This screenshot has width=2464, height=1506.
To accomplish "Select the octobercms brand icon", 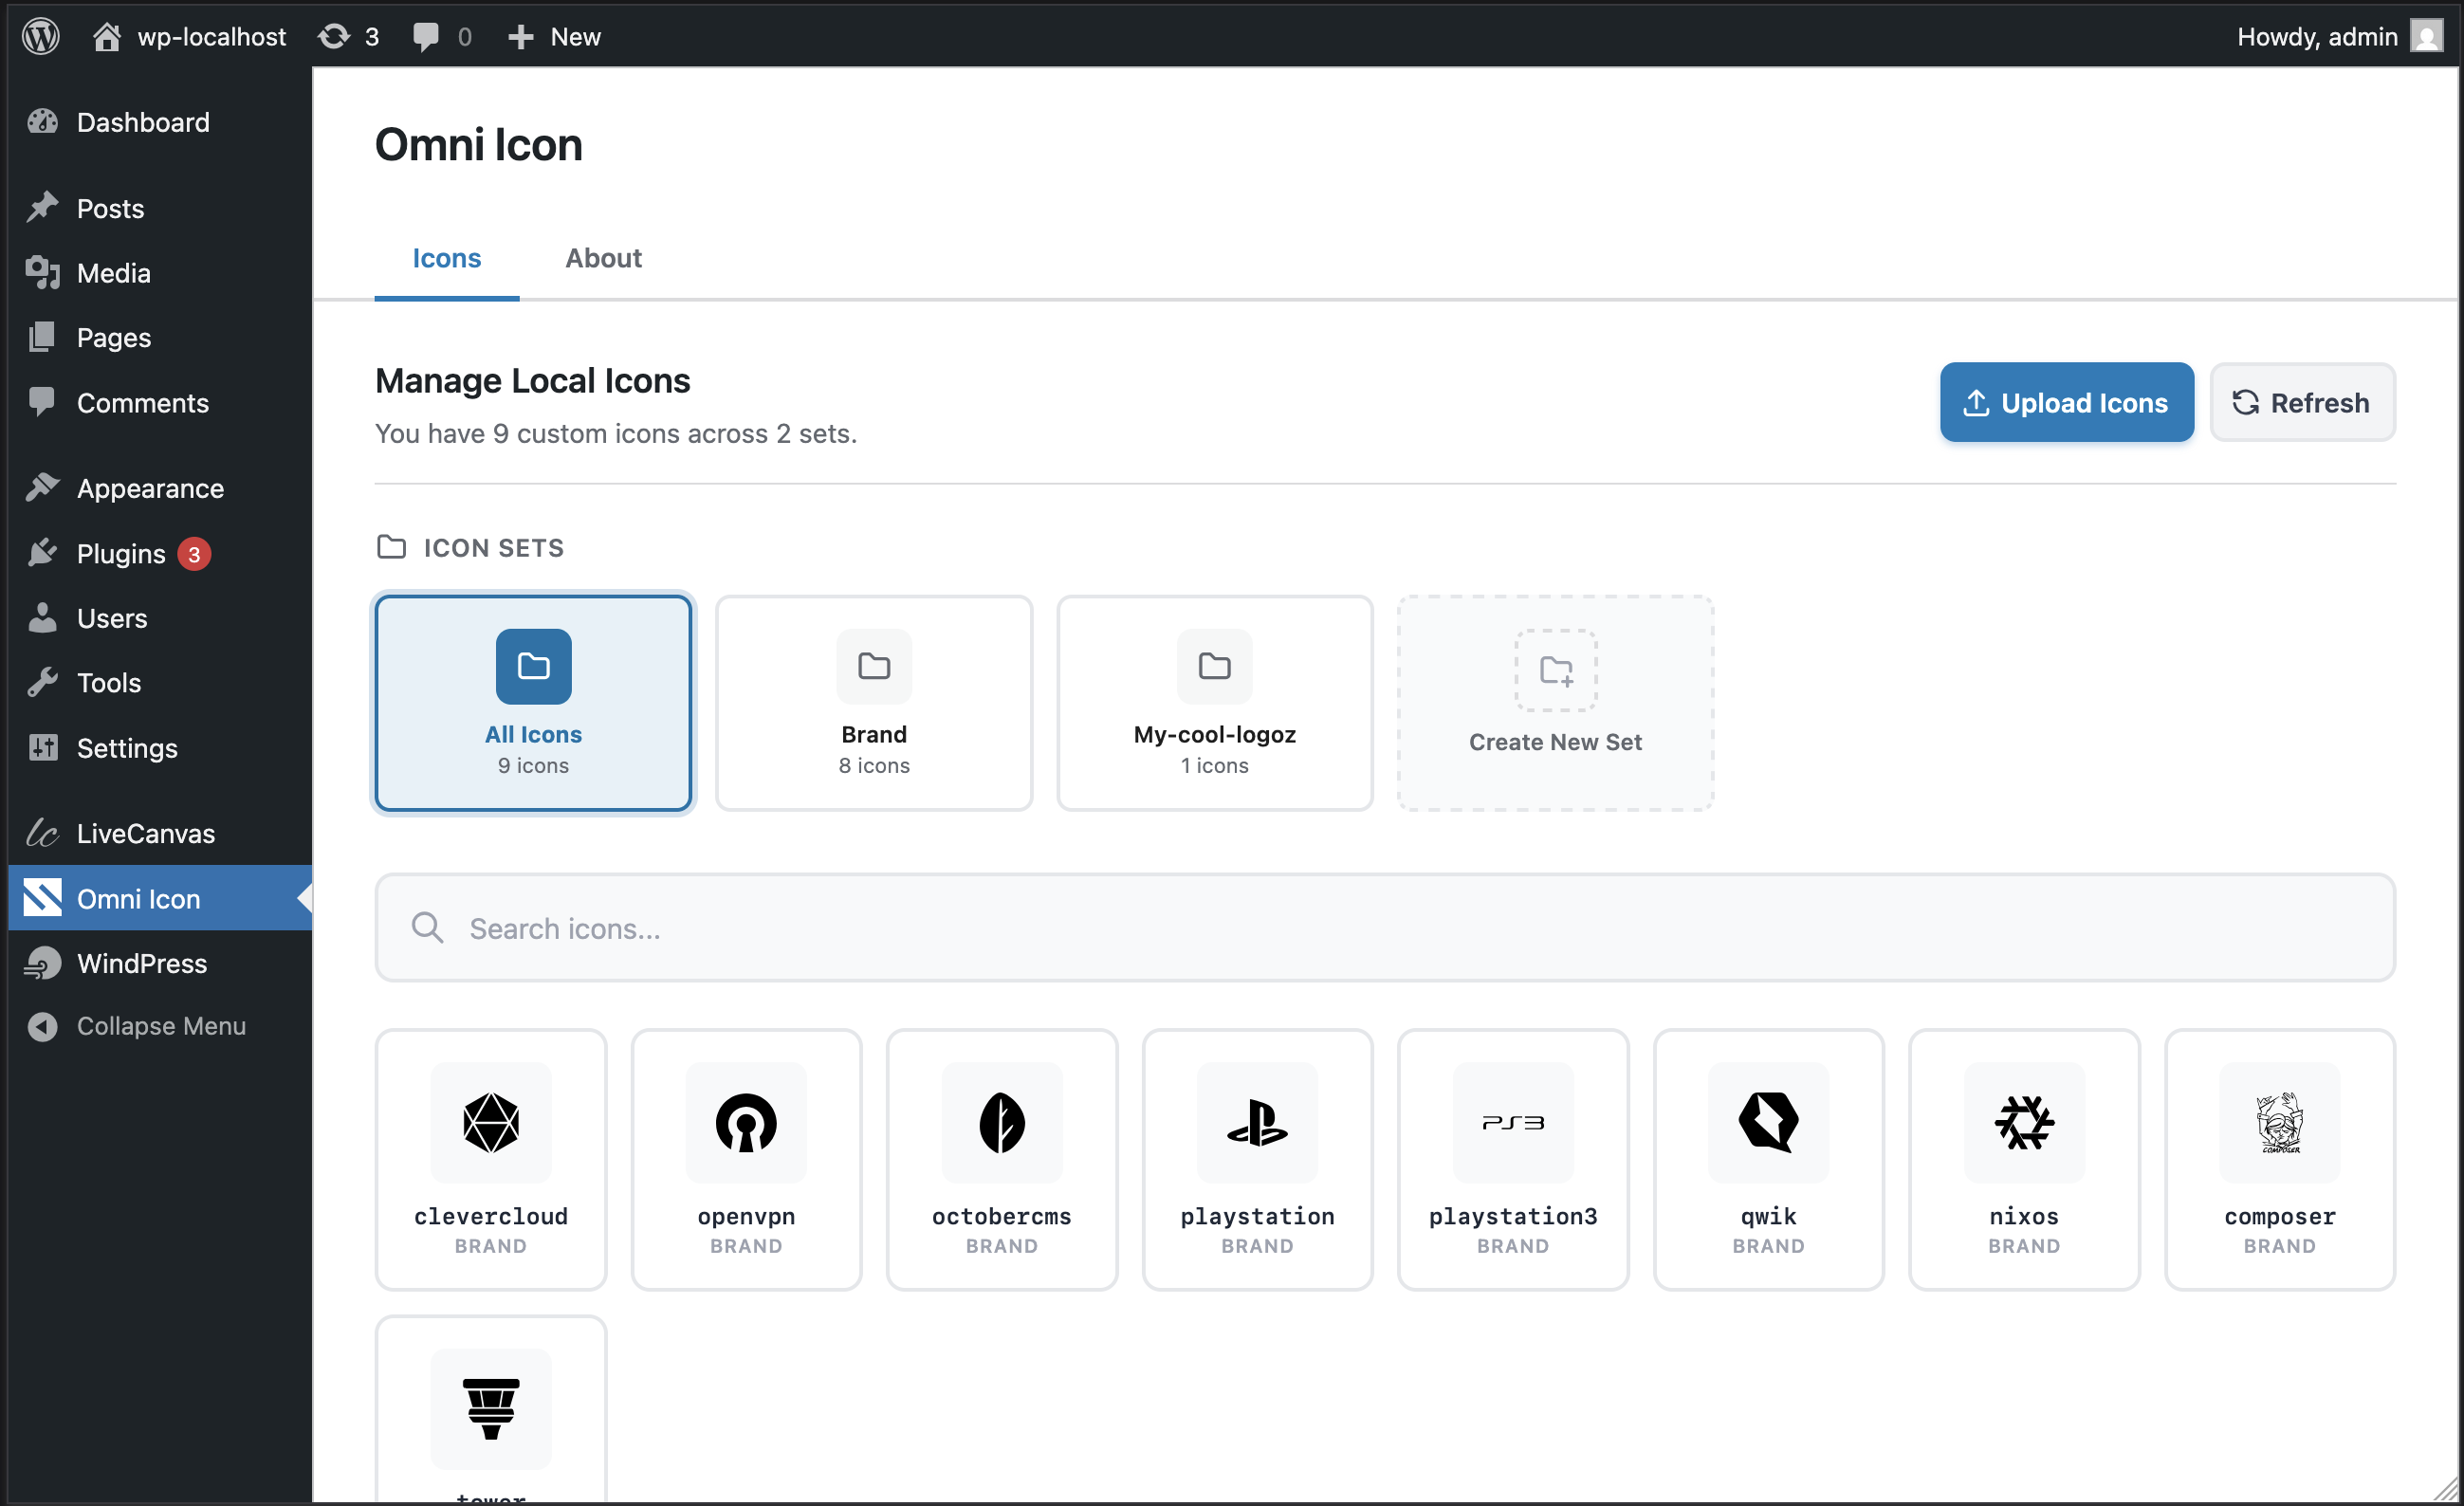I will tap(1001, 1160).
